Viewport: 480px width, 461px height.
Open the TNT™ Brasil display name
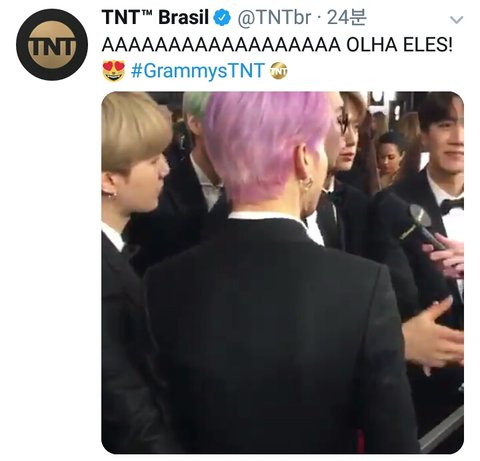coord(155,17)
